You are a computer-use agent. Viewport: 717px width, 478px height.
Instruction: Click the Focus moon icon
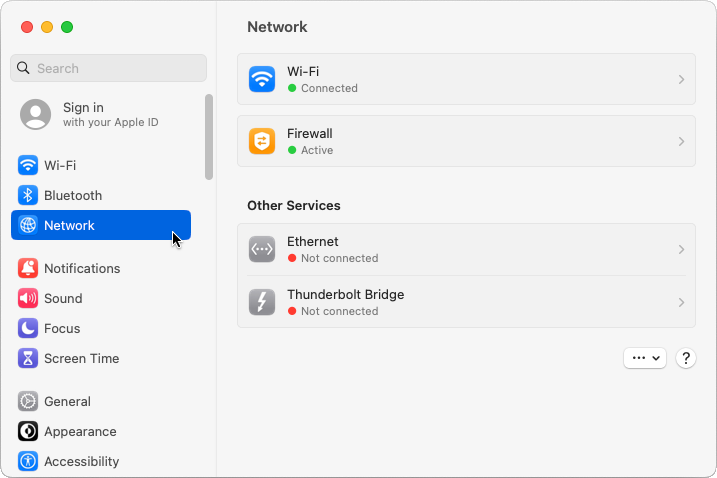point(28,328)
